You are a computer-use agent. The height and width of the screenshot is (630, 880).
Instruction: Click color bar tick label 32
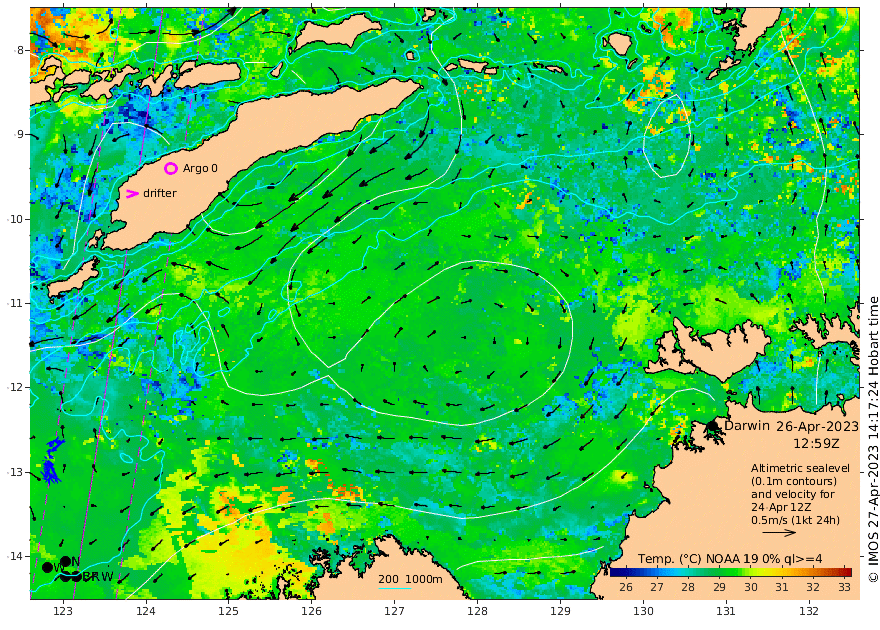point(813,587)
